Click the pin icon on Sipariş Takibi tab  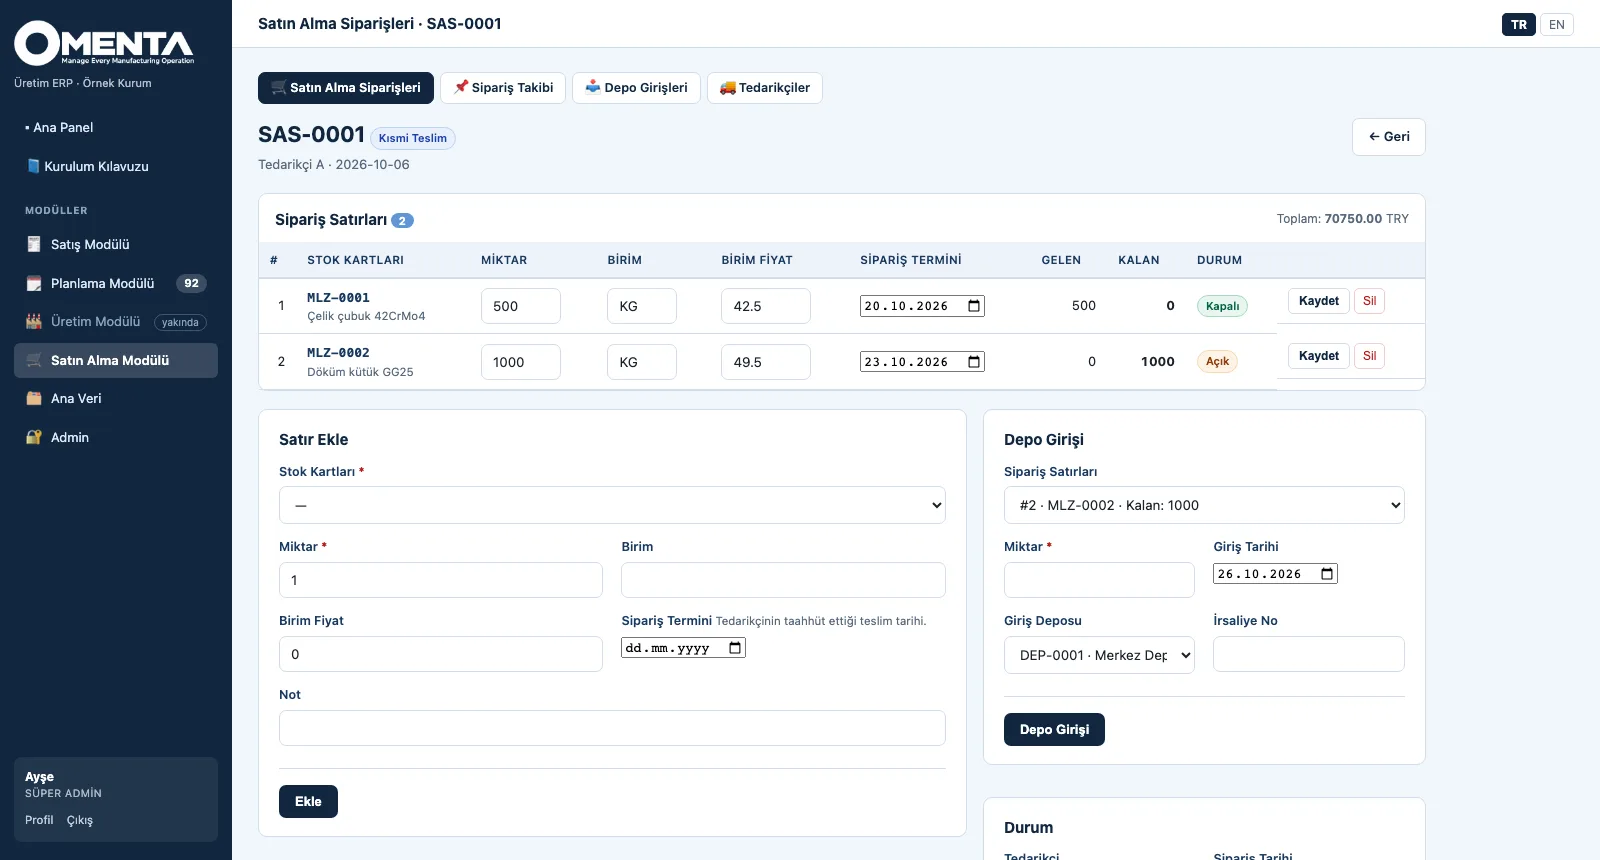tap(461, 87)
